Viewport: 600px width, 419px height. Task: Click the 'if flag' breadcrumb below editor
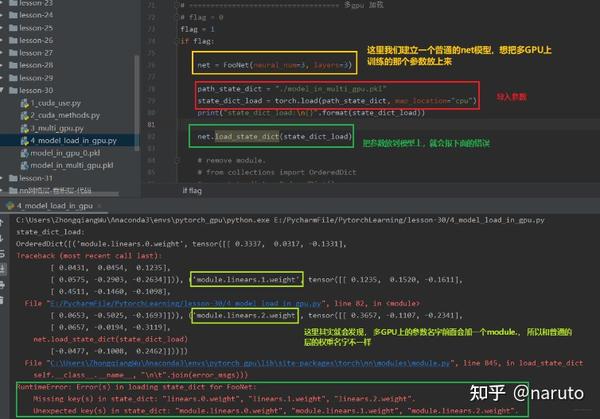click(x=192, y=191)
